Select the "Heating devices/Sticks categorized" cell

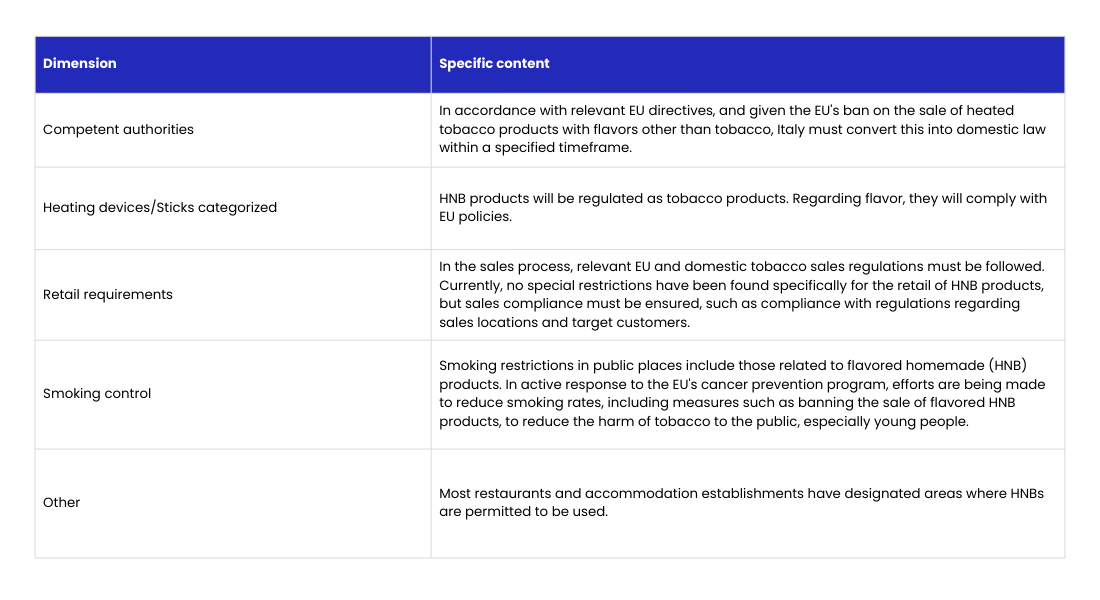tap(160, 208)
